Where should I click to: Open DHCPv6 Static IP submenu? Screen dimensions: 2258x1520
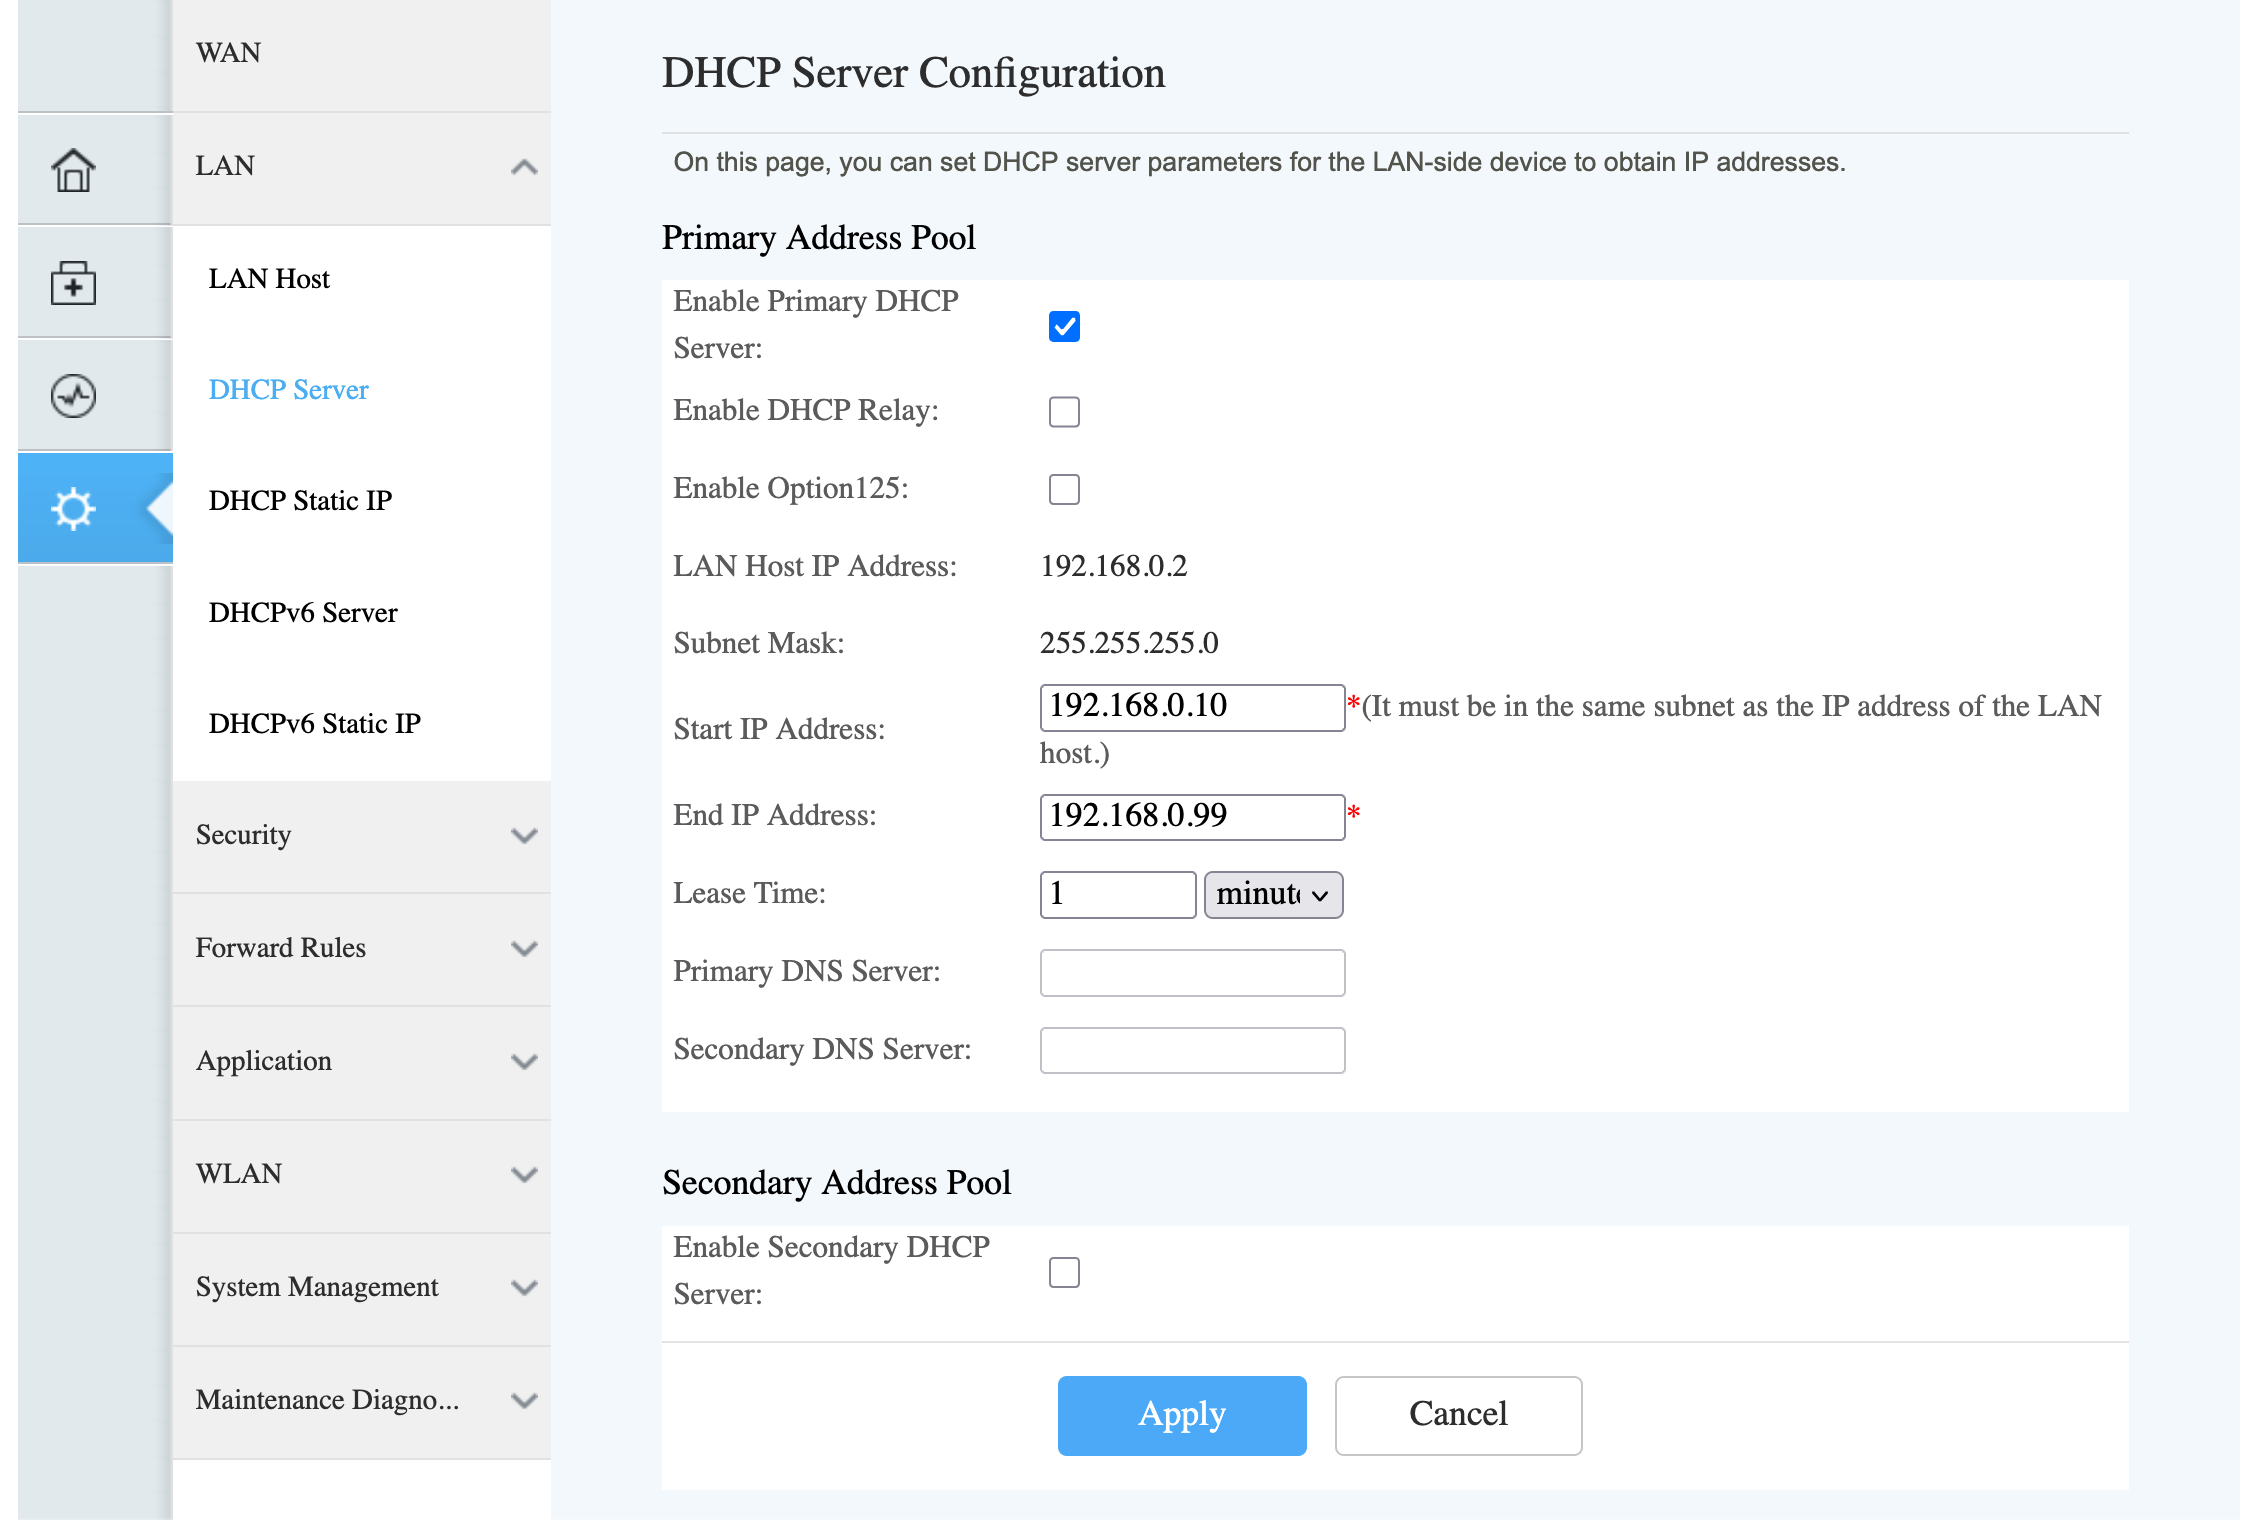315,723
